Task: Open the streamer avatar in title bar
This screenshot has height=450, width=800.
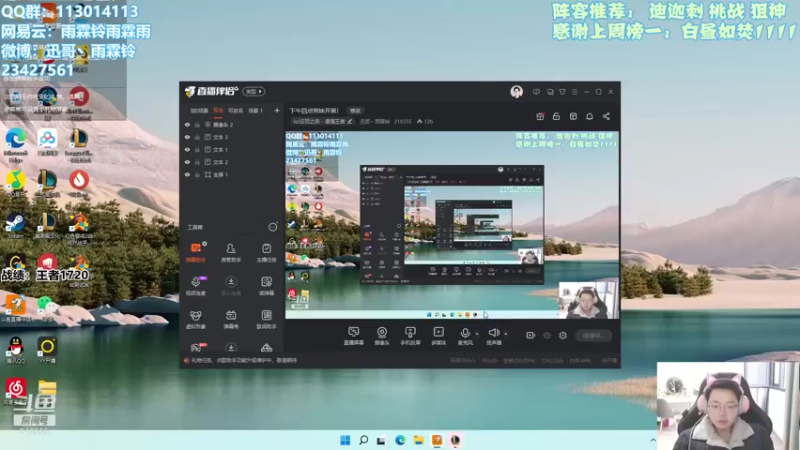Action: pos(516,92)
